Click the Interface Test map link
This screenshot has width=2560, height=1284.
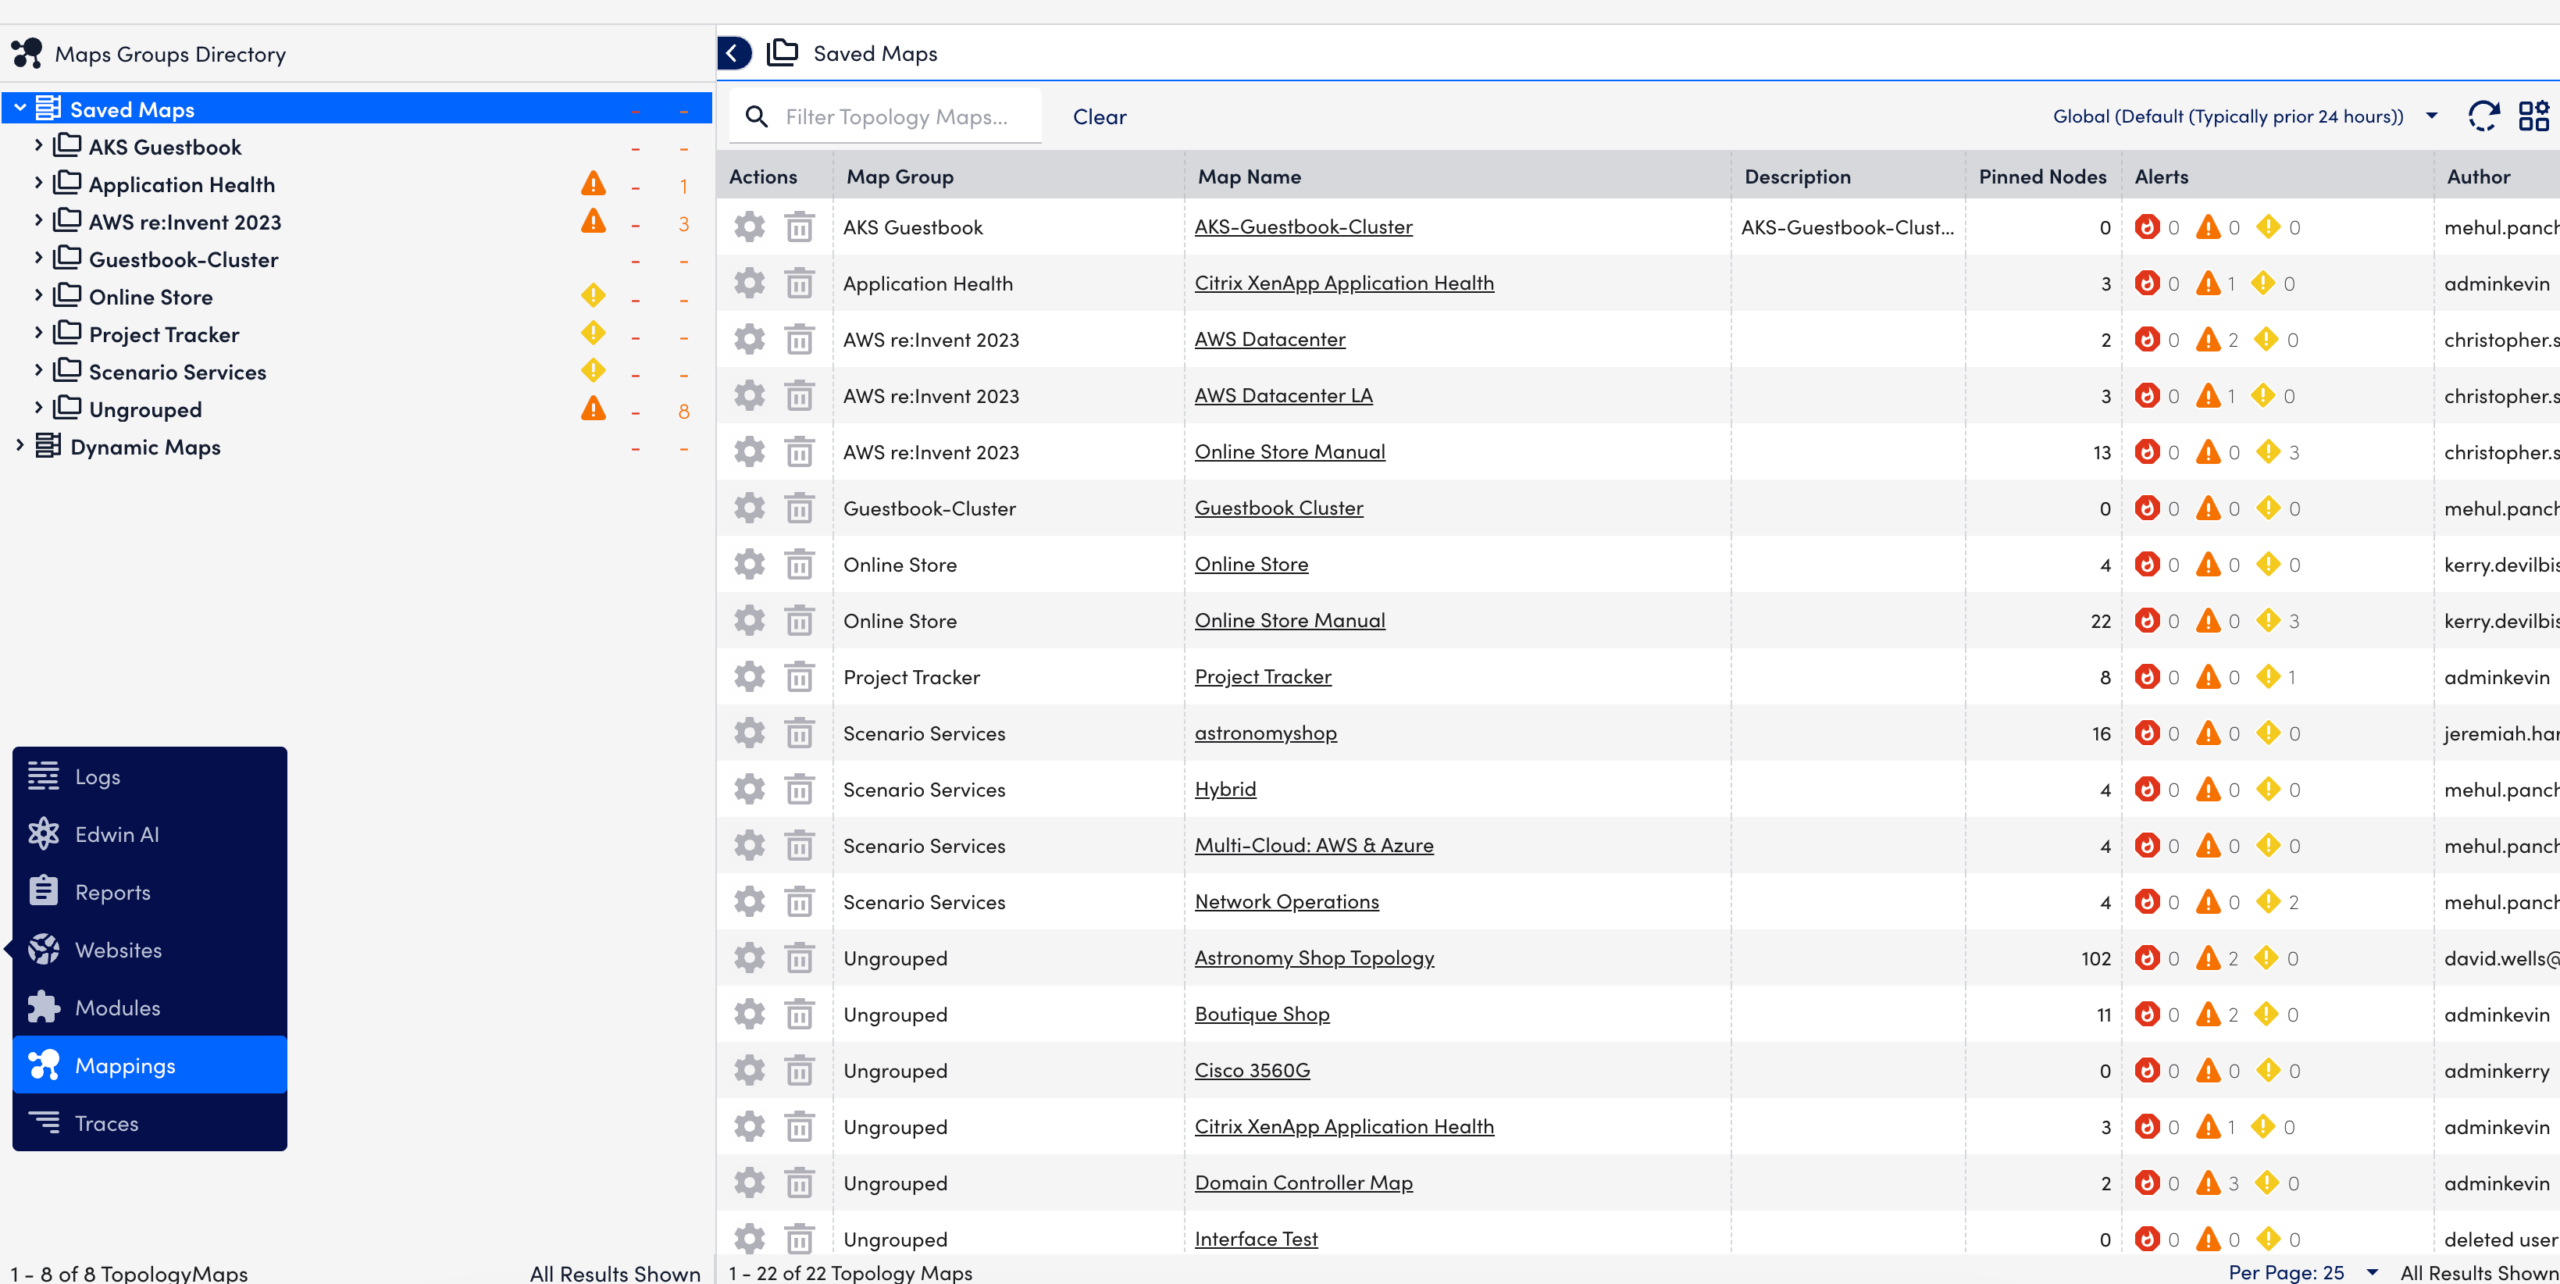point(1256,1239)
